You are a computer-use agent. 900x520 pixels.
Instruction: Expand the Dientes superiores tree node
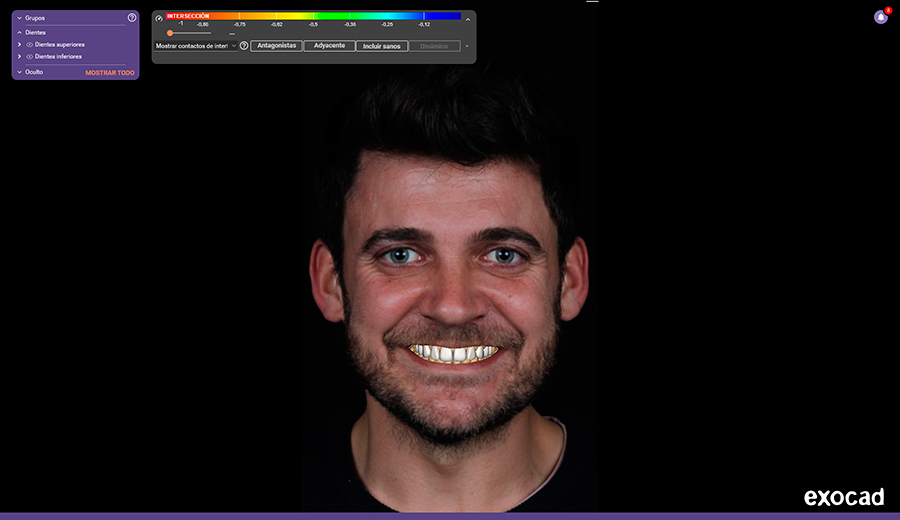20,45
